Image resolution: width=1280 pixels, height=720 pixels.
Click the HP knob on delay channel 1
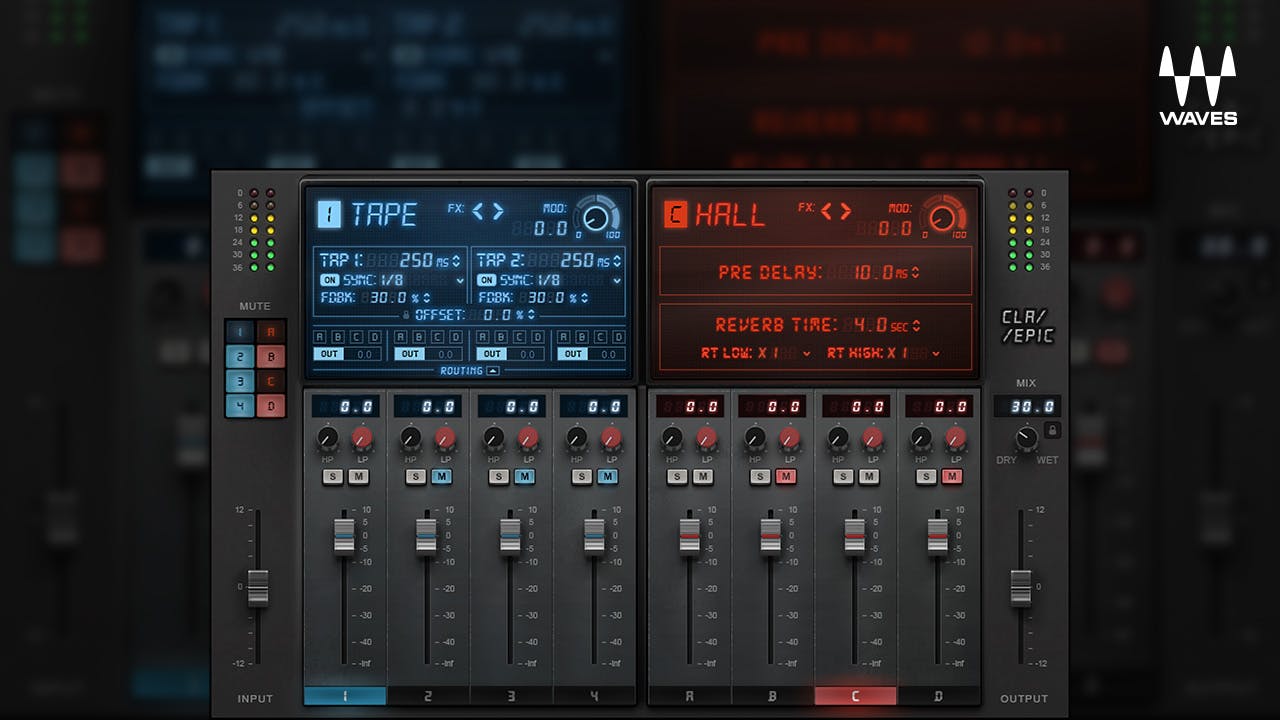pos(328,437)
